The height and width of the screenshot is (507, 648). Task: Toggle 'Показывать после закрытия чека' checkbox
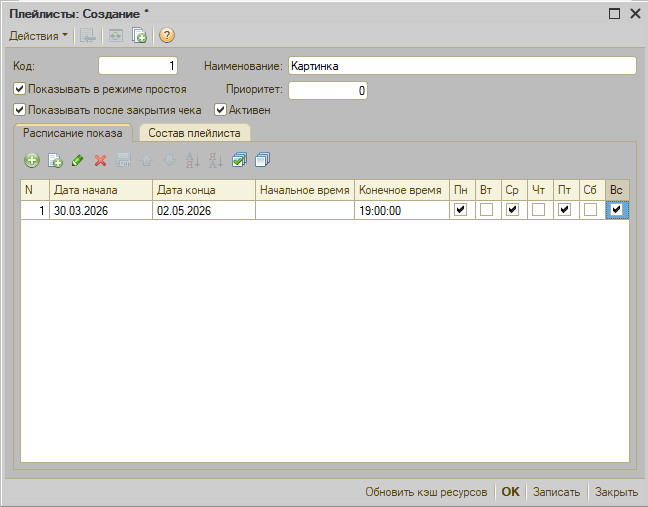20,110
